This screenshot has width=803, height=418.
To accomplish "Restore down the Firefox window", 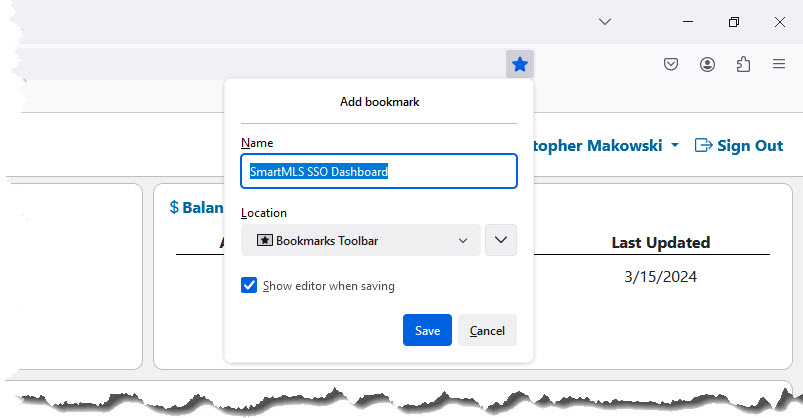I will (734, 22).
